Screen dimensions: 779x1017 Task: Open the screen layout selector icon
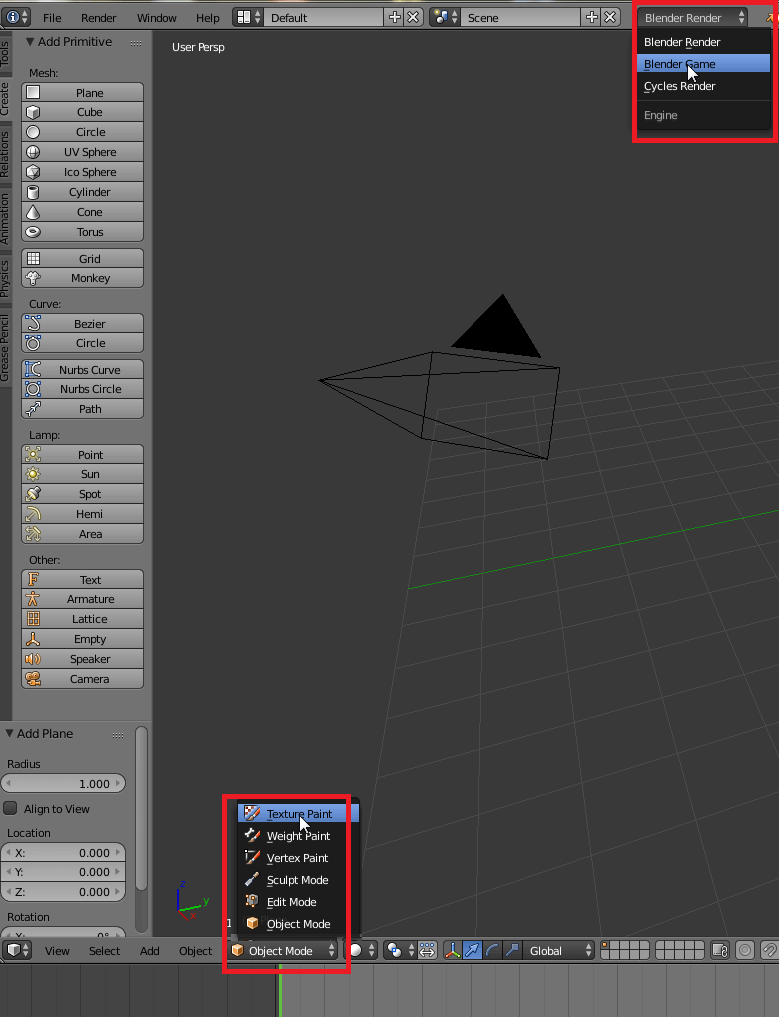248,18
